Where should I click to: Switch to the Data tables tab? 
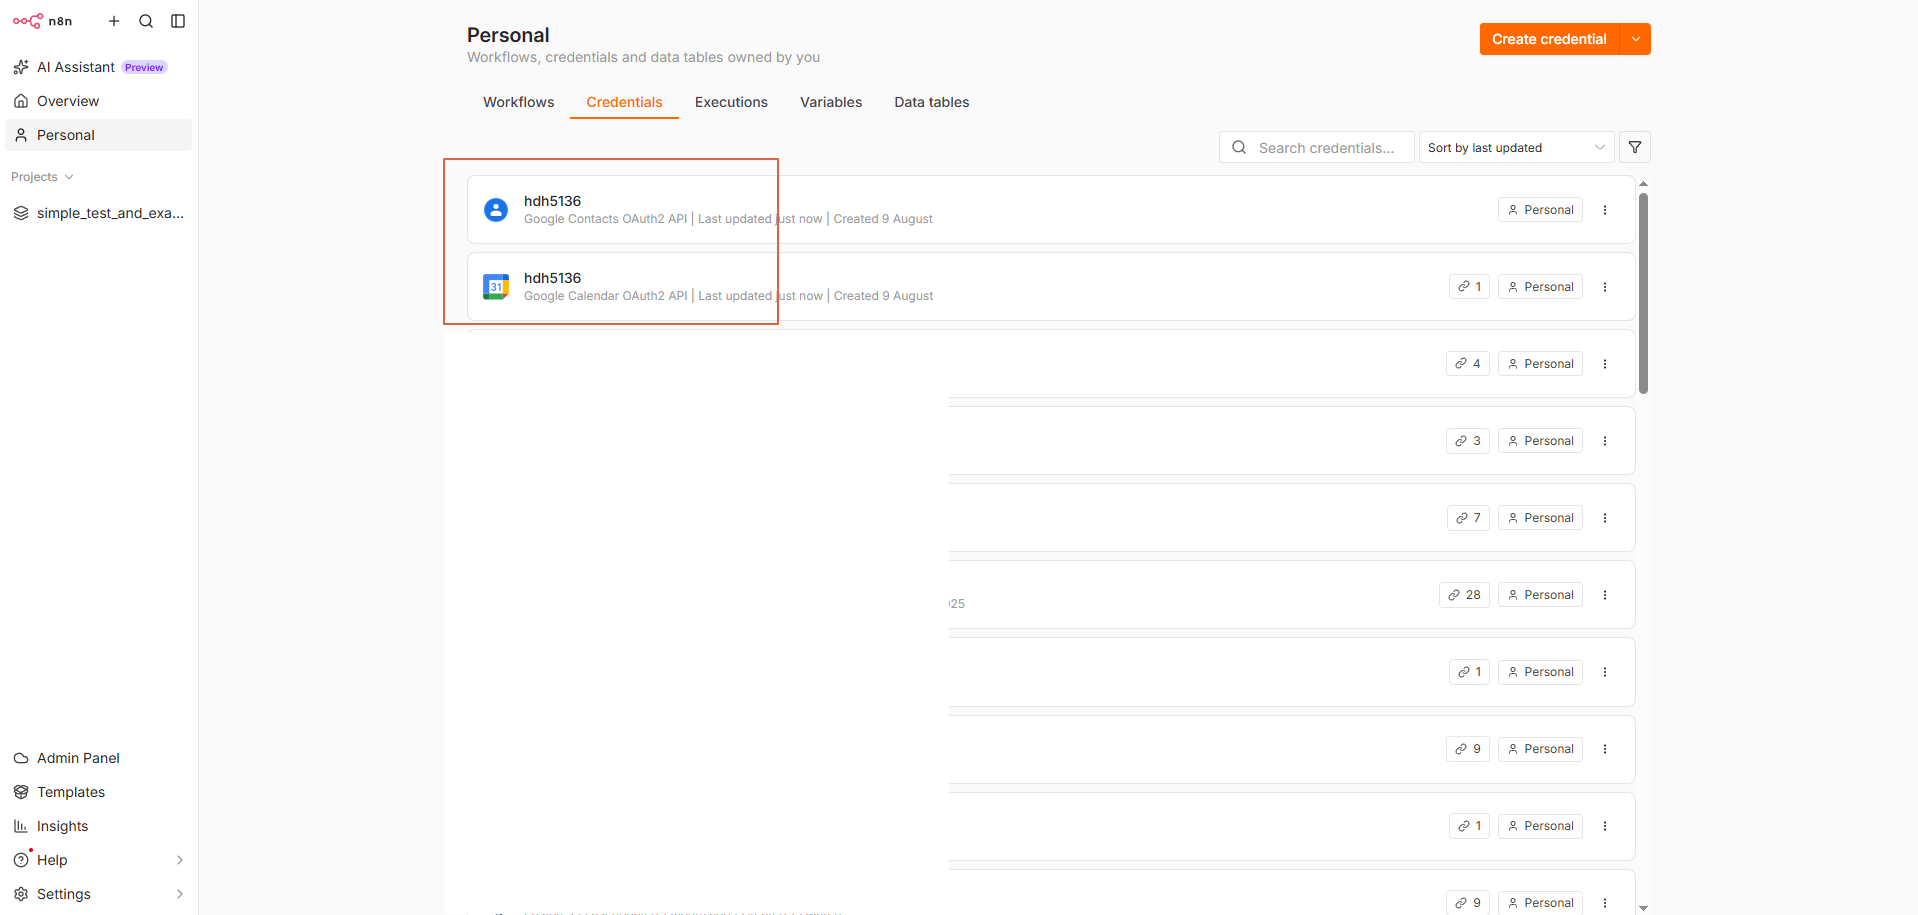[931, 102]
